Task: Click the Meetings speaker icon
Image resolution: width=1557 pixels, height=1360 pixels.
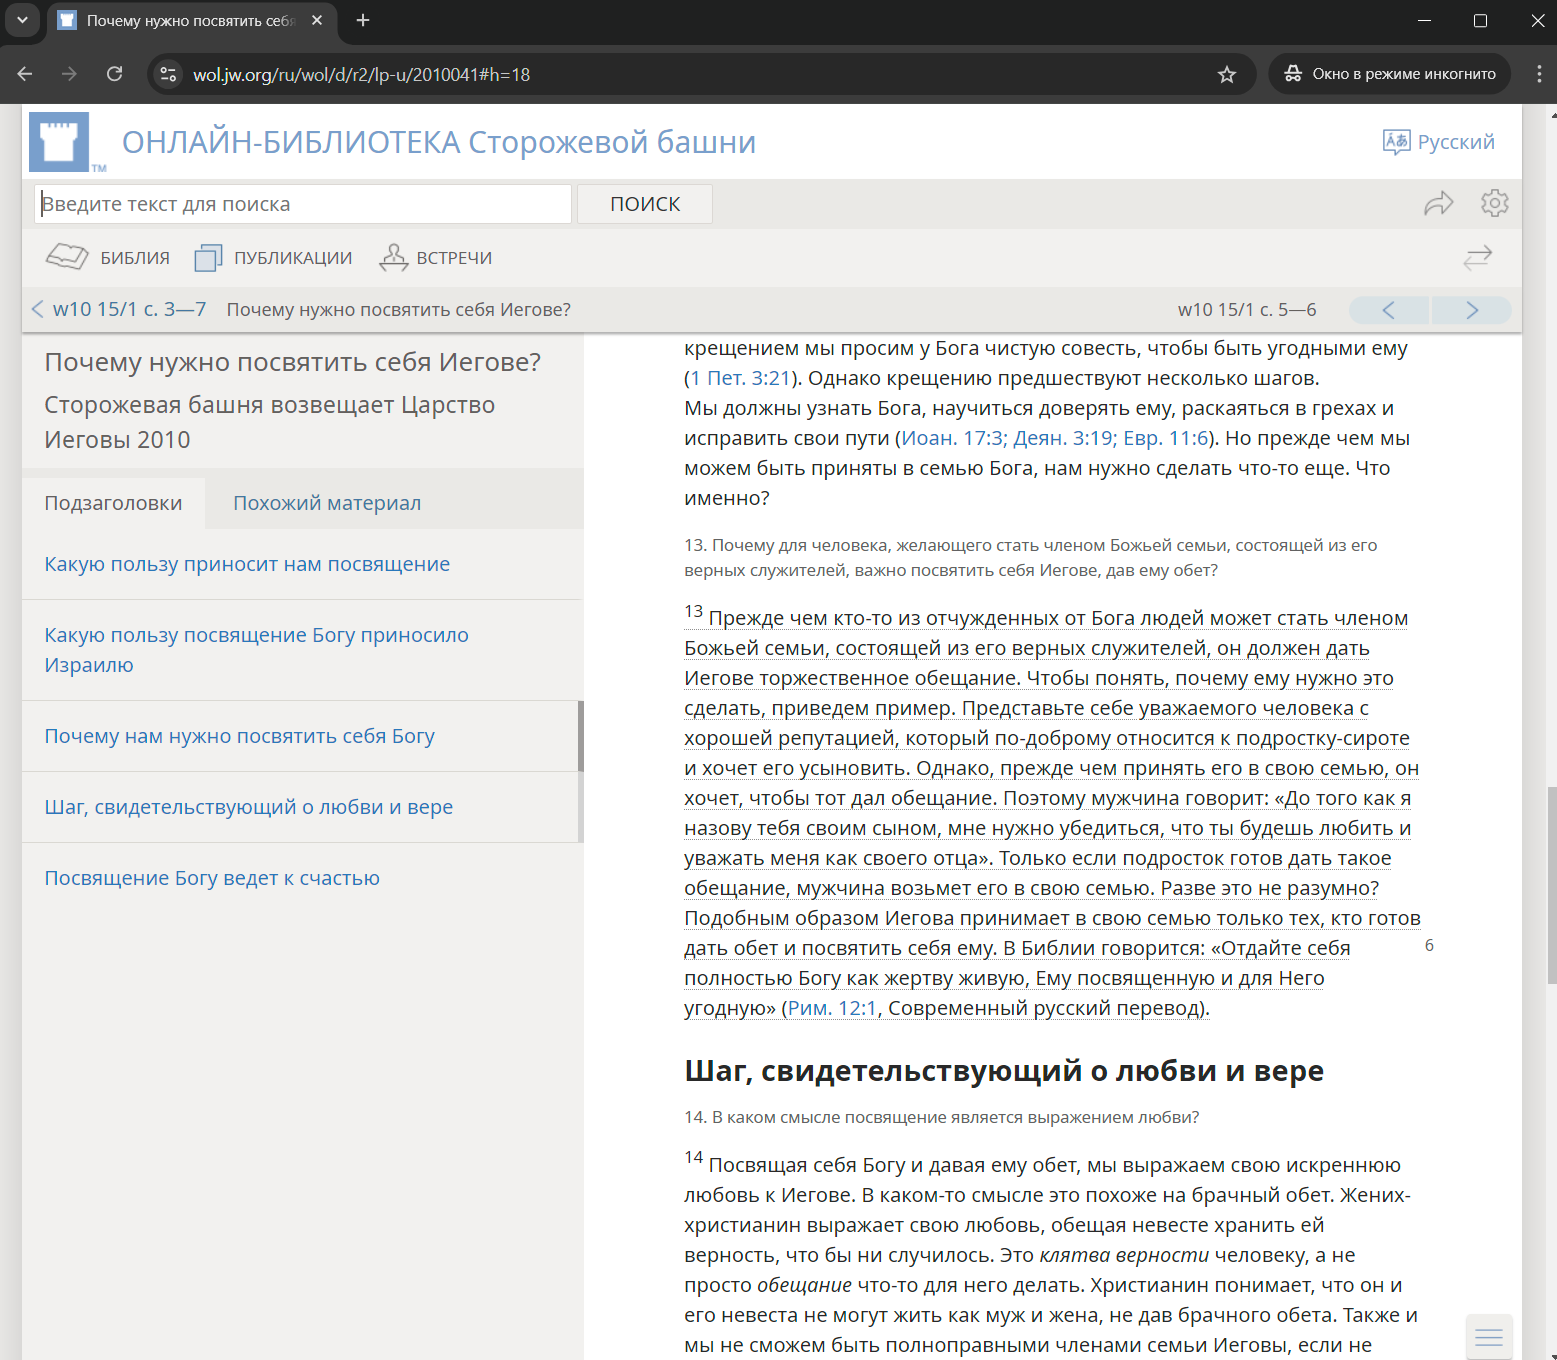Action: pyautogui.click(x=393, y=258)
